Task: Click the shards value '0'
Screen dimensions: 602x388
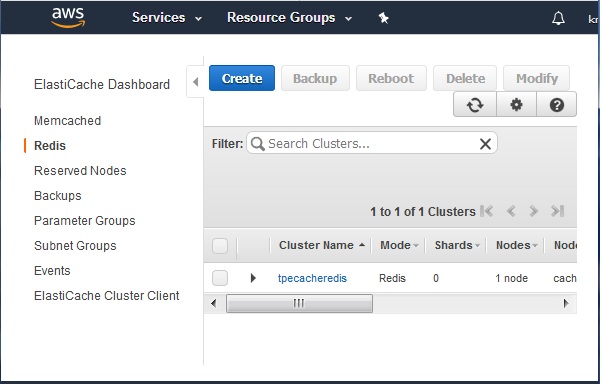Action: [x=436, y=278]
